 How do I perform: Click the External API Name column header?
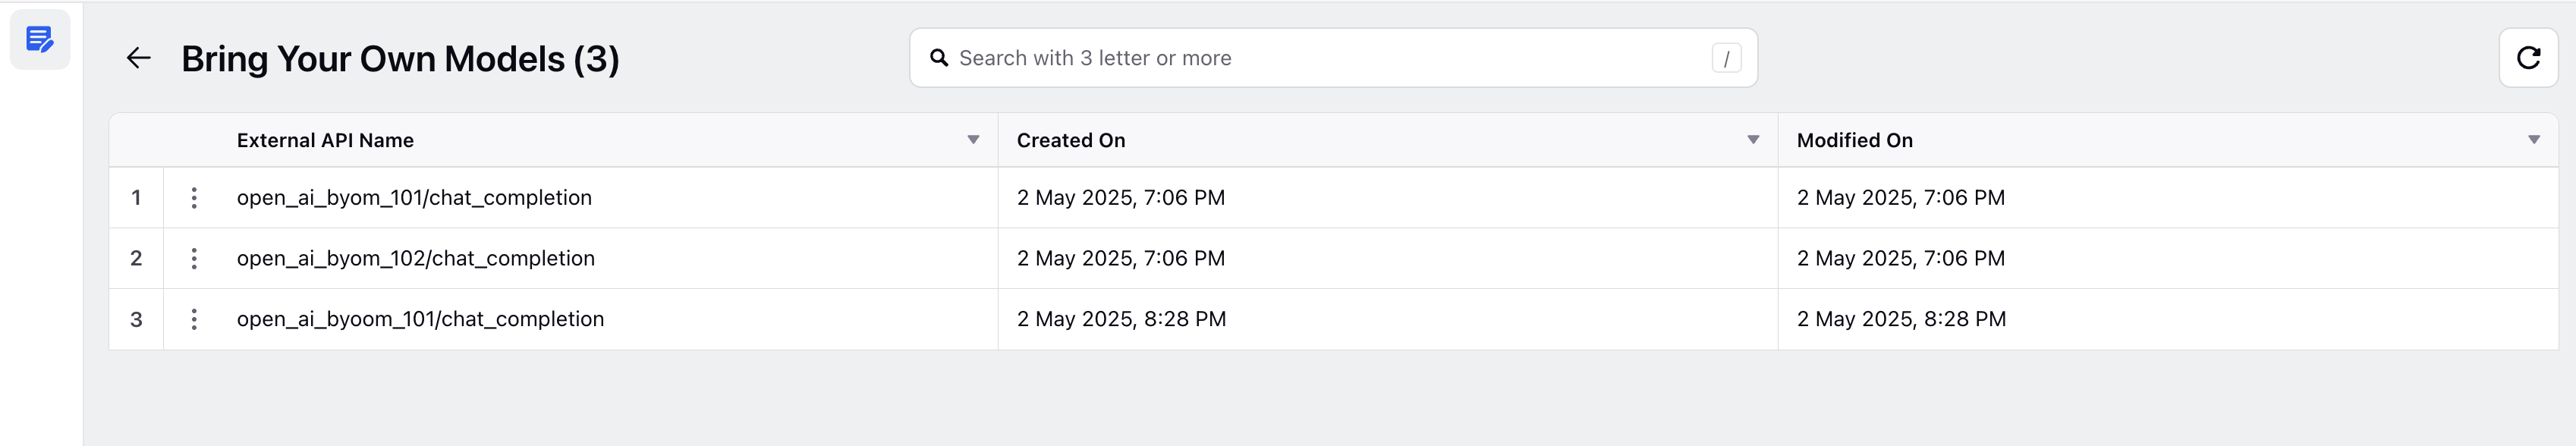tap(325, 141)
